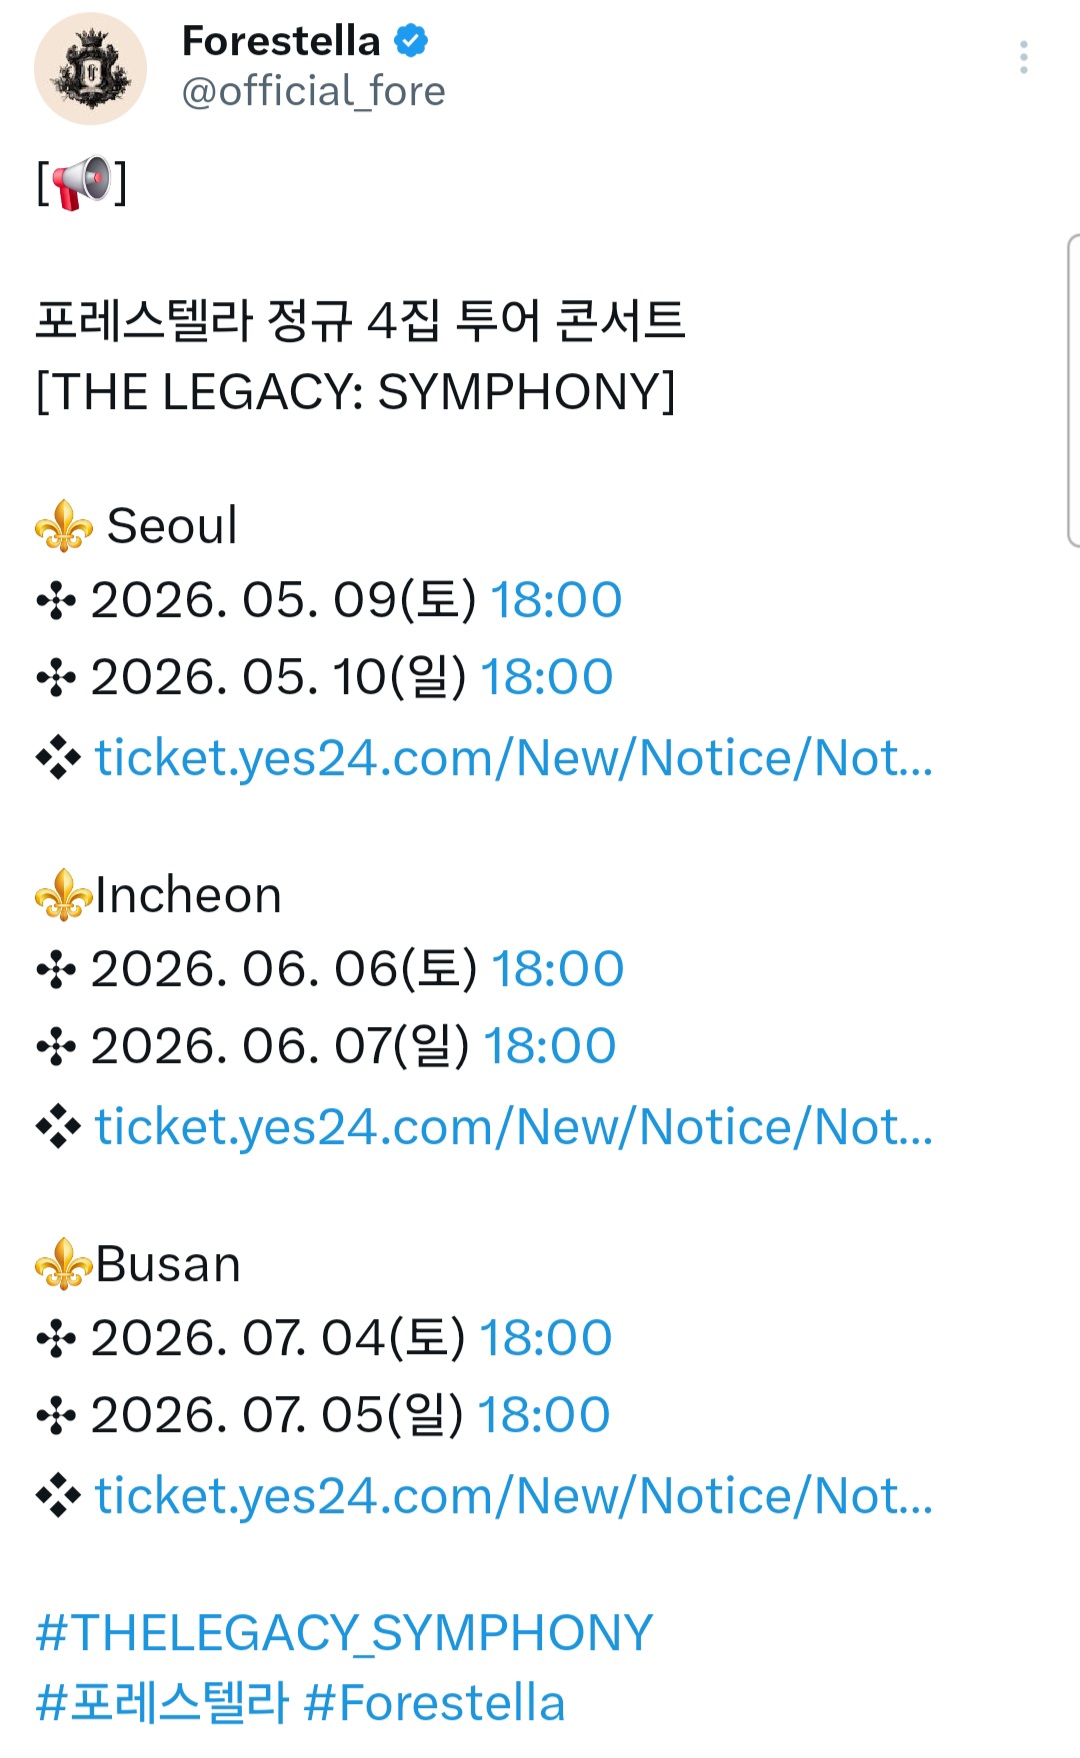Click the Forestella display name

tap(281, 41)
